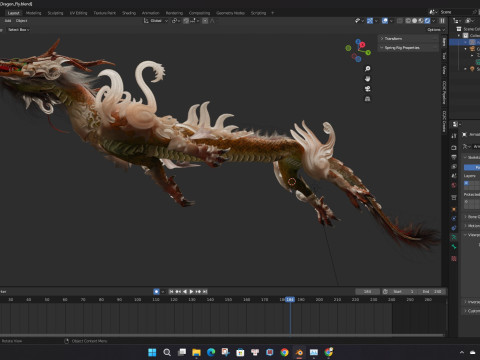Open Output properties tab icon
Viewport: 480px width, 360px height.
454,157
